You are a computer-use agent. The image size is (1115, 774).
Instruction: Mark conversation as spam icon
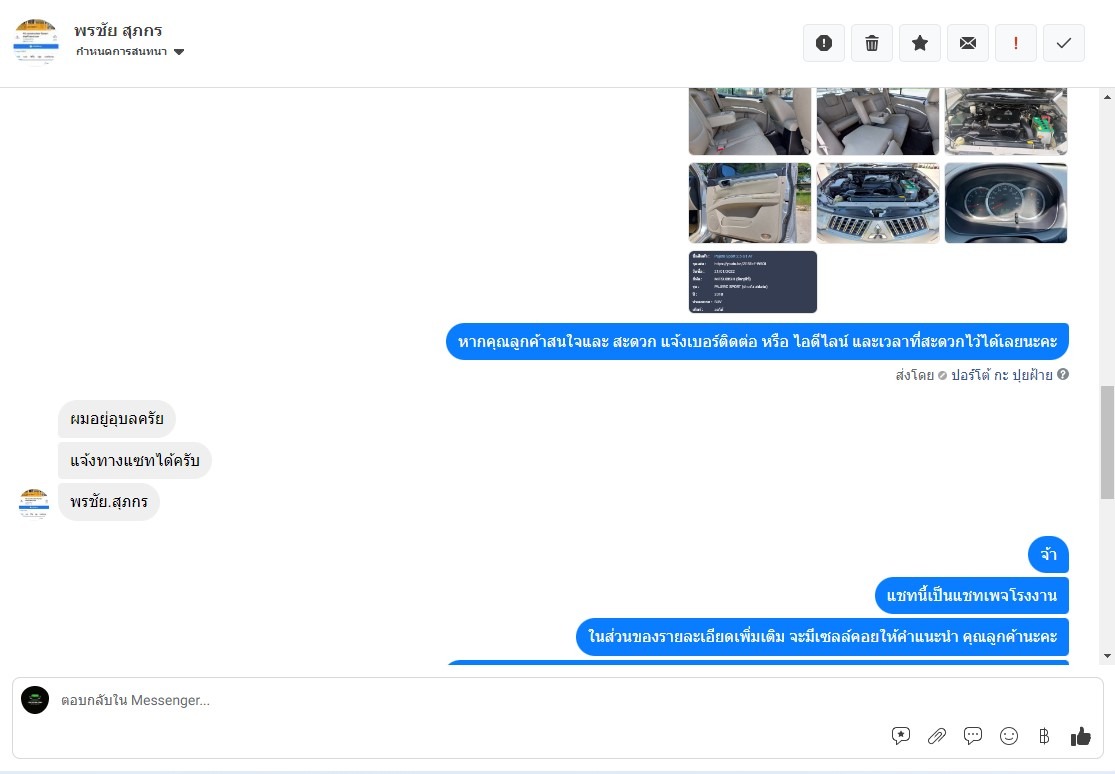point(823,43)
